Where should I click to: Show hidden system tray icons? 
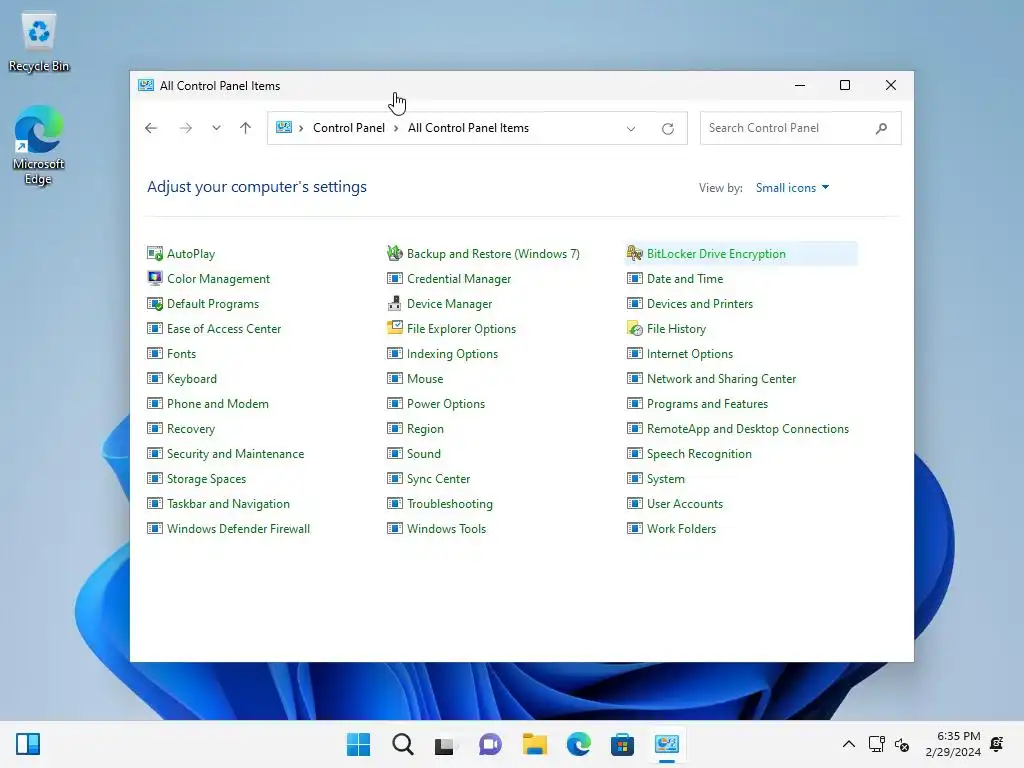tap(848, 744)
